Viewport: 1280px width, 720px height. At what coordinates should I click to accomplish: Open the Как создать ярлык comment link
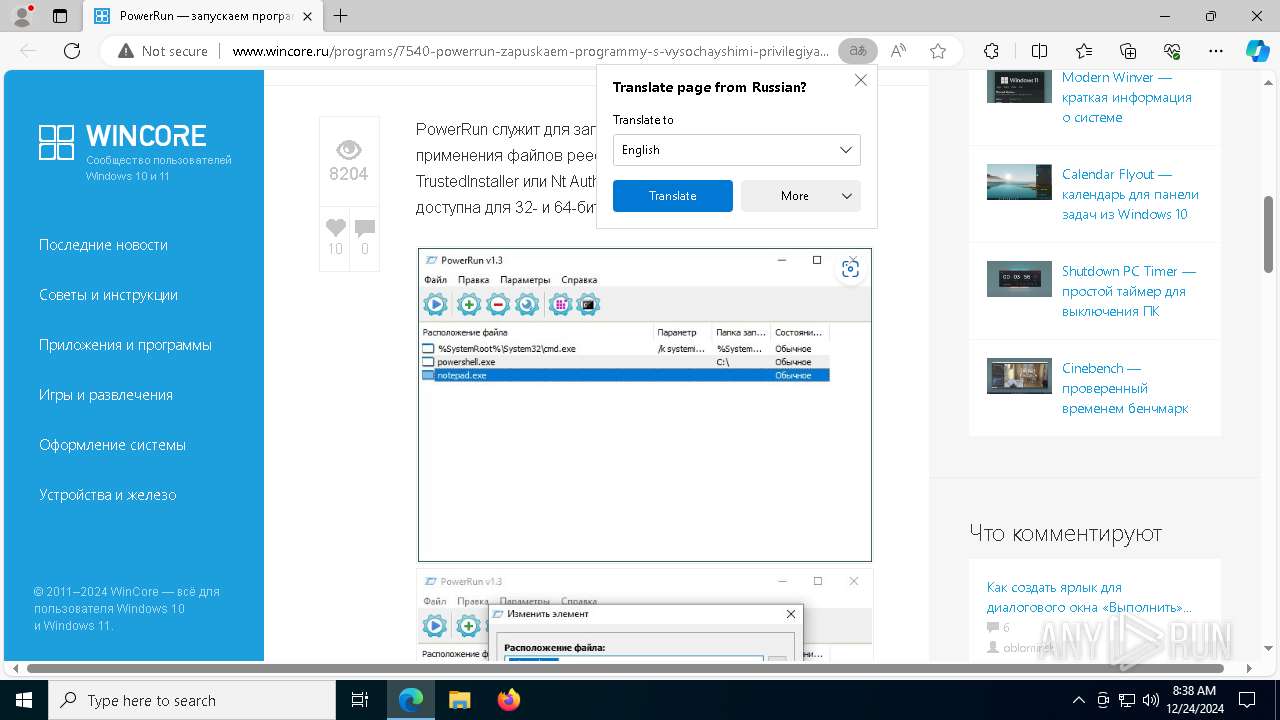coord(1089,597)
